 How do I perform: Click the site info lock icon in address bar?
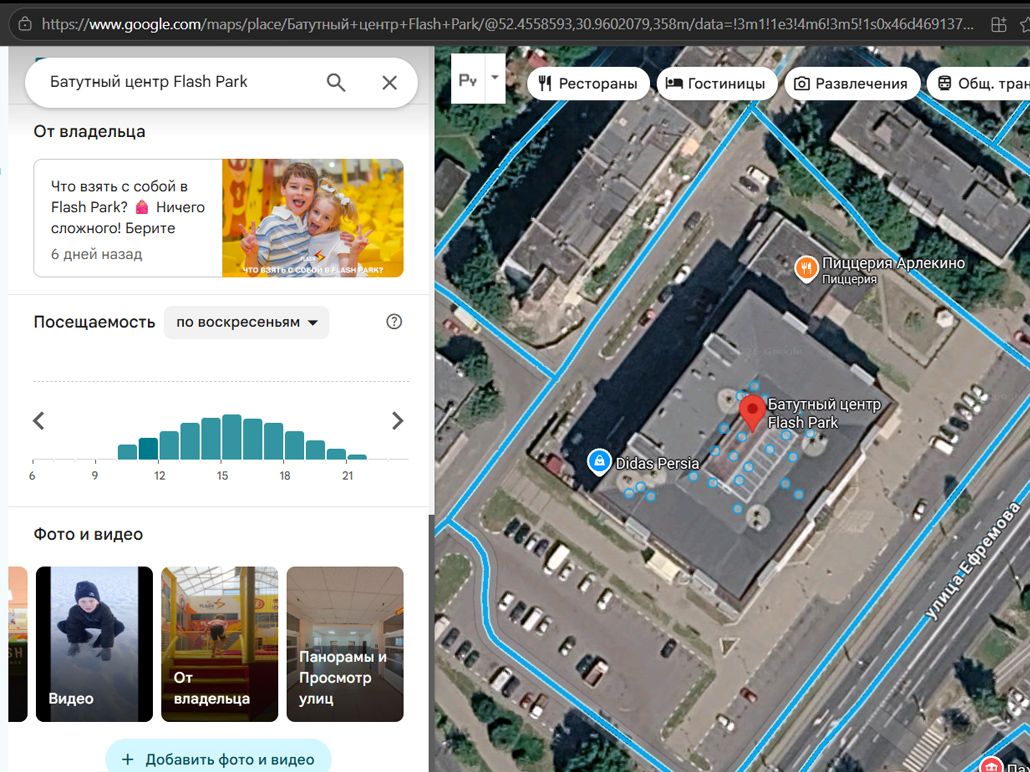tap(25, 24)
